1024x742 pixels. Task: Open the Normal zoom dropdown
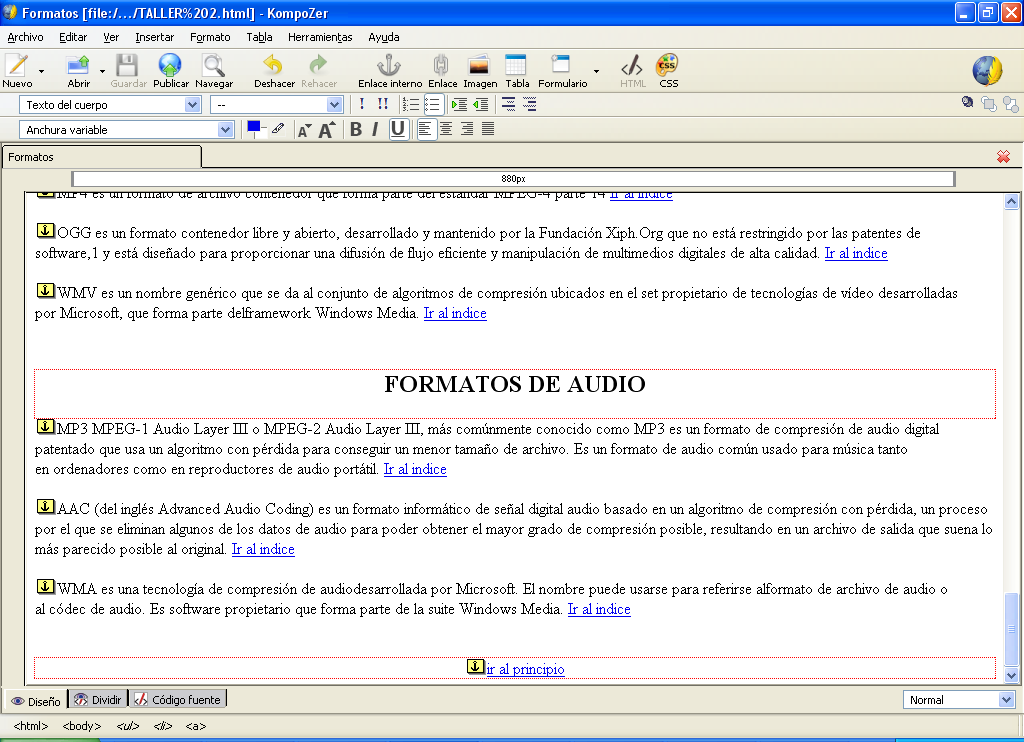click(959, 700)
